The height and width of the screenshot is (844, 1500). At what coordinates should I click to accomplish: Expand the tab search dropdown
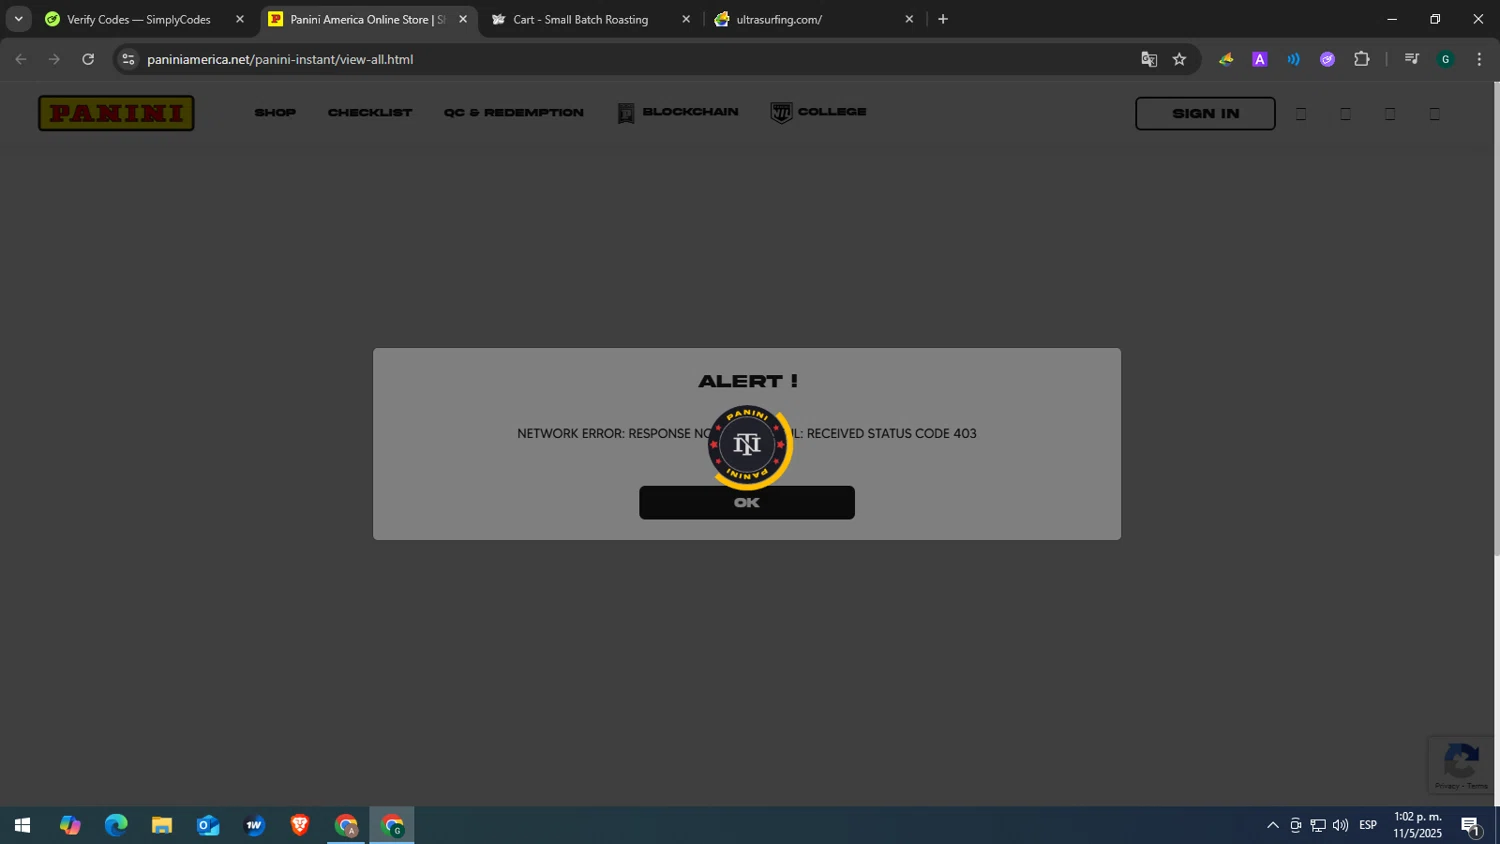coord(18,19)
